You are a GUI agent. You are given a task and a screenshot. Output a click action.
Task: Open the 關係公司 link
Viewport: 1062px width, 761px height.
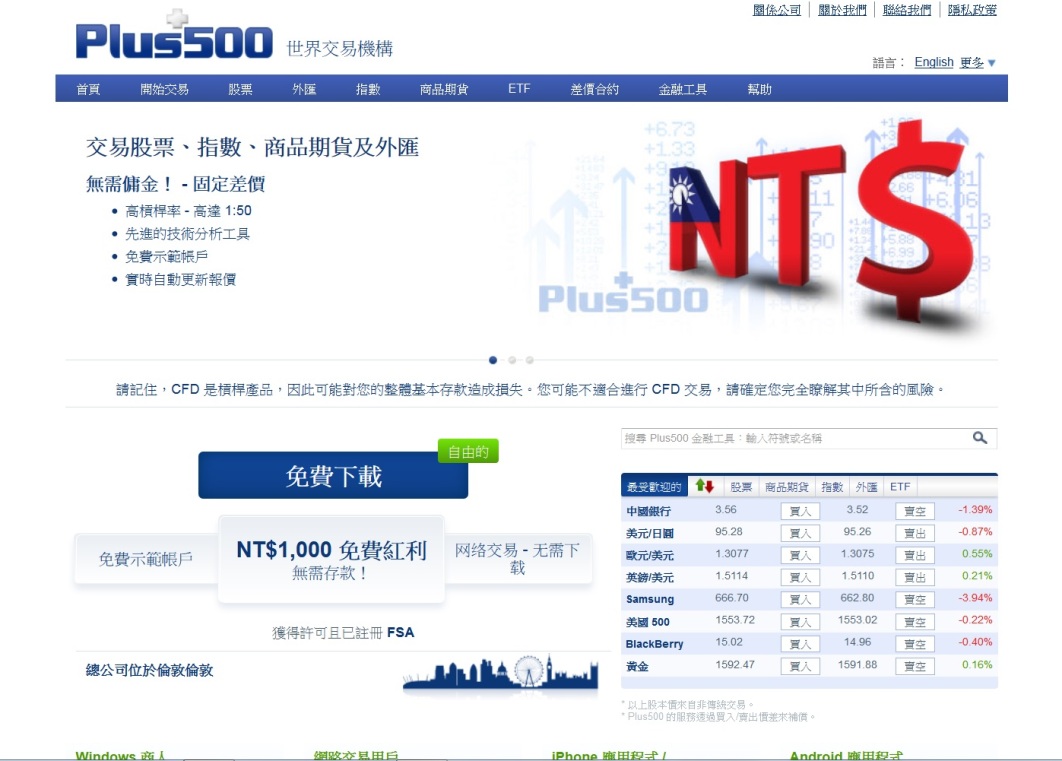[x=777, y=10]
